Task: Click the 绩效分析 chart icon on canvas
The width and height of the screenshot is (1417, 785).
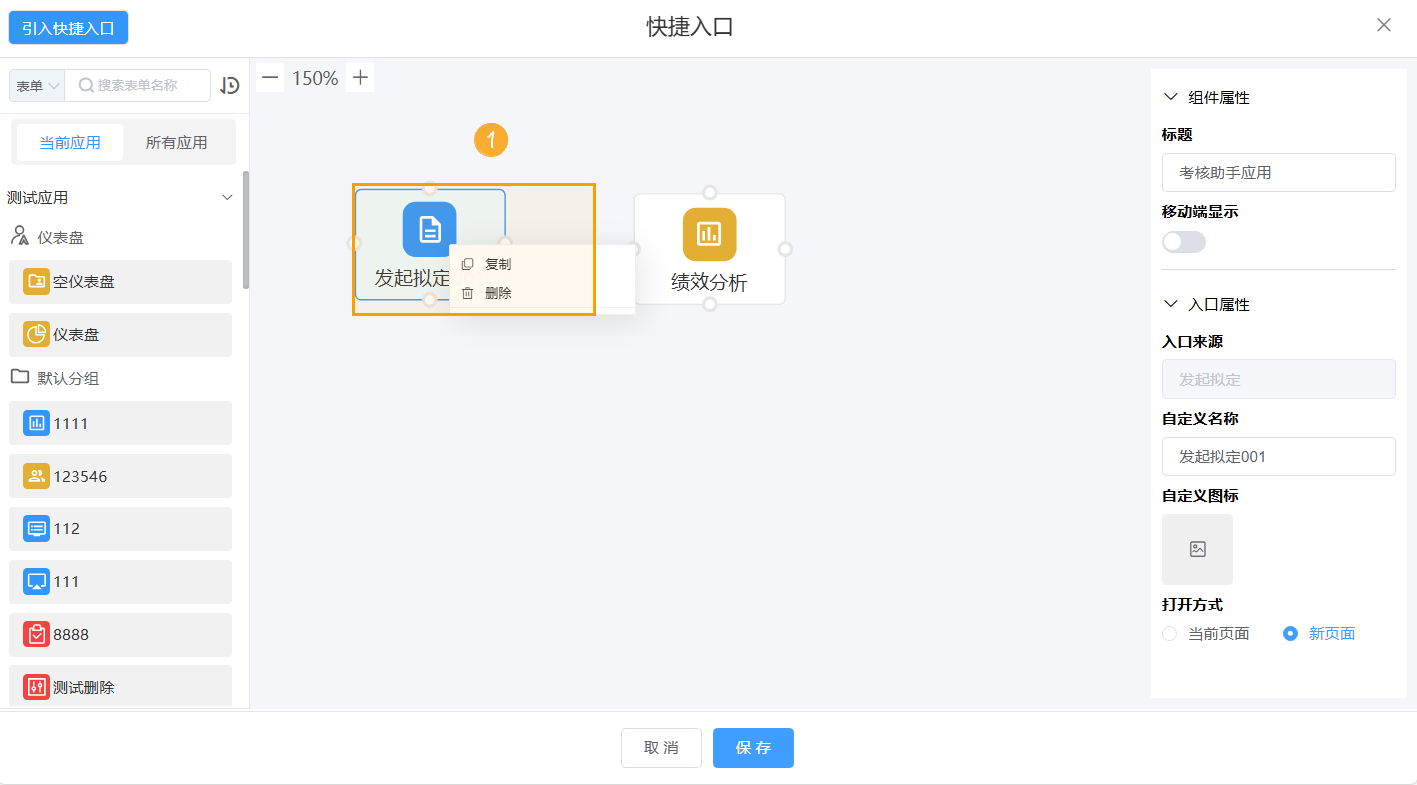Action: 710,233
